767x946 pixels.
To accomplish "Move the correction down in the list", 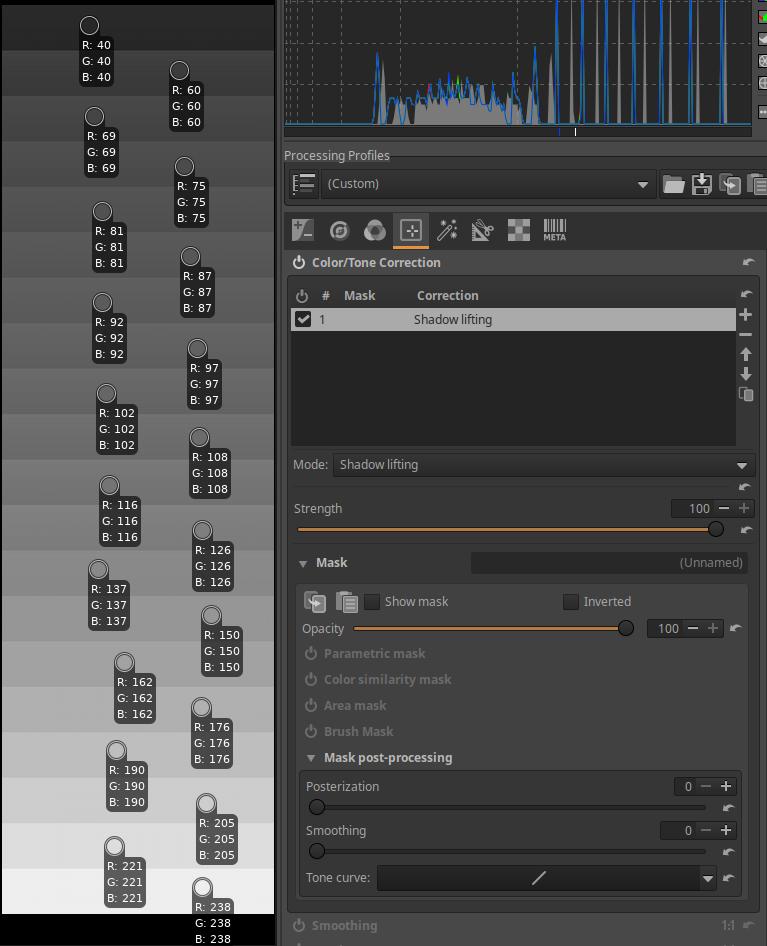I will (x=745, y=374).
